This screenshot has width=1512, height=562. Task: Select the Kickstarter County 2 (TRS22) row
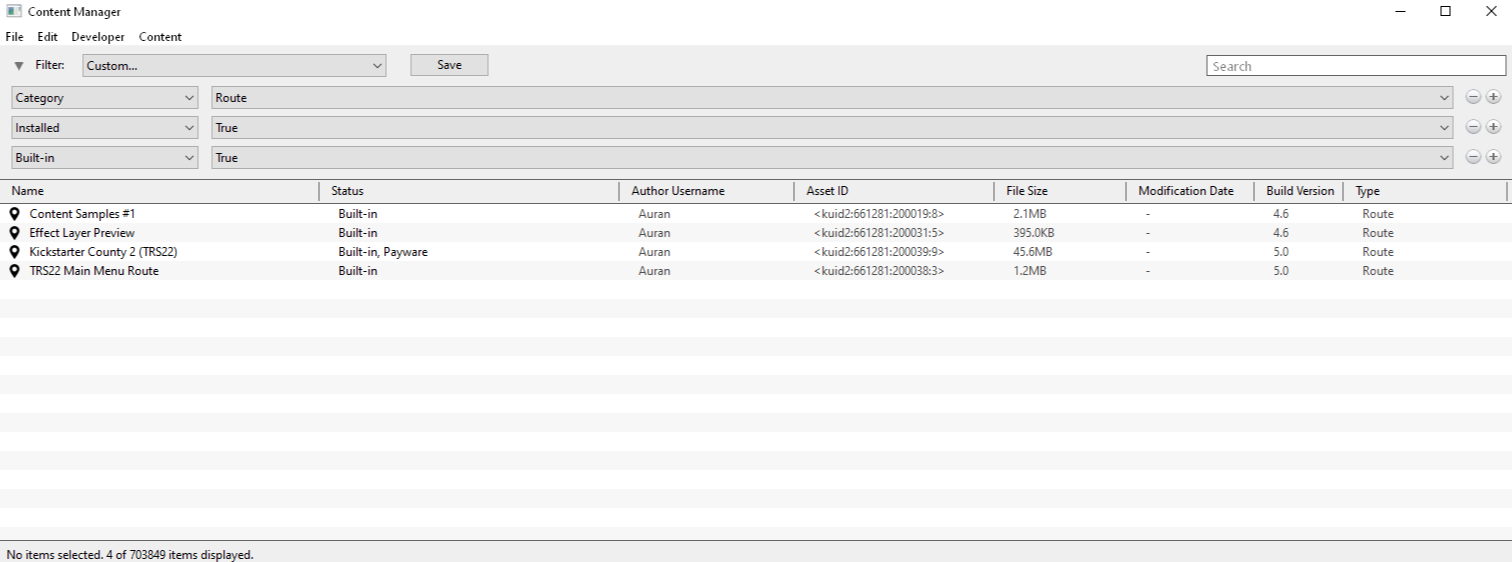(756, 252)
